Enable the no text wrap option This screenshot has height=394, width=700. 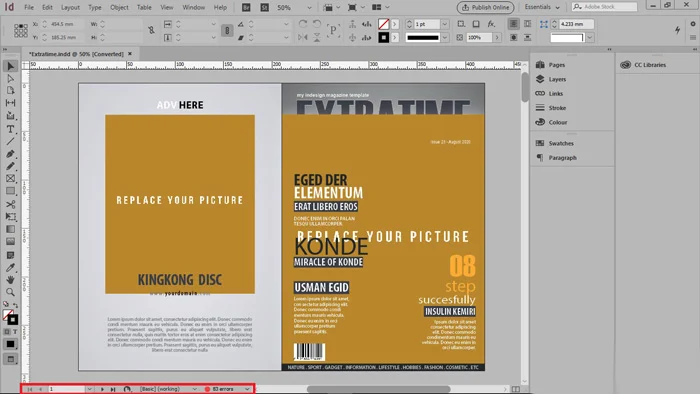tap(514, 24)
